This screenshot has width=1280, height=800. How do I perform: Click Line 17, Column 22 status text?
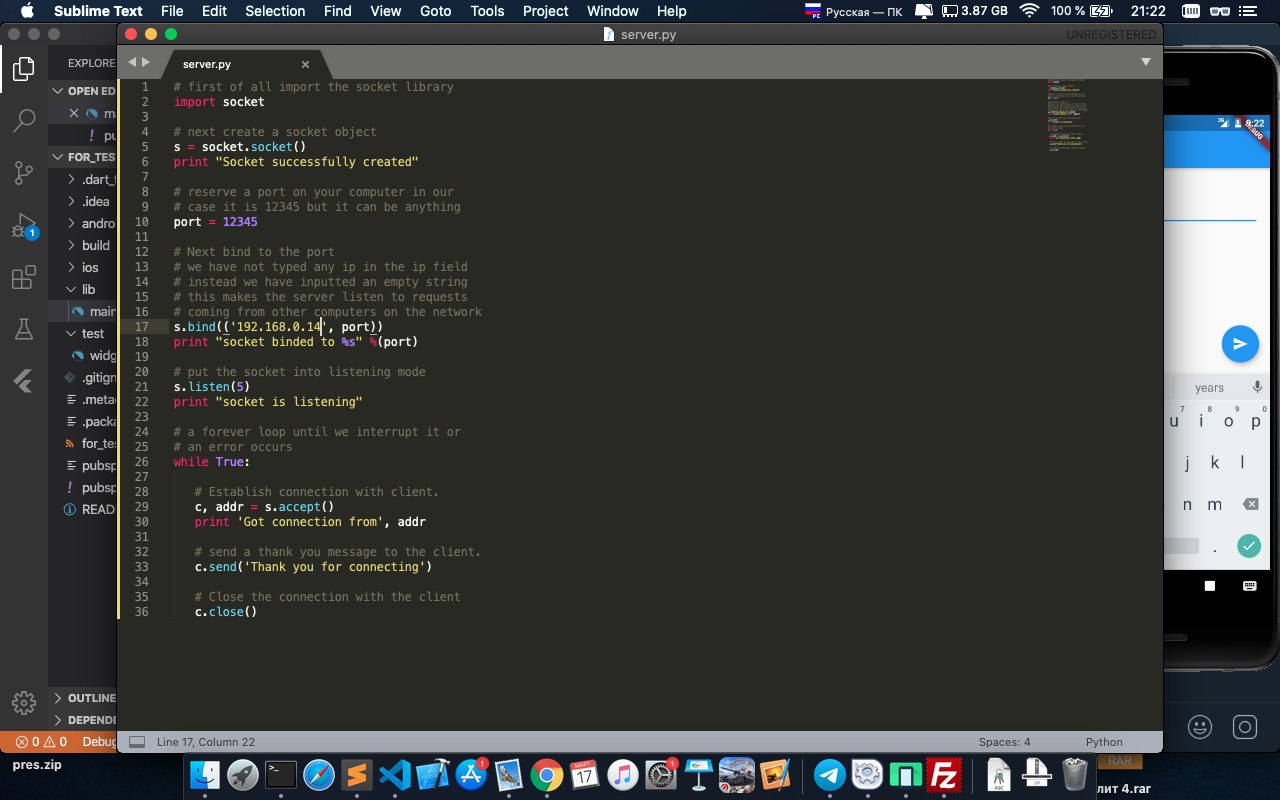coord(206,742)
